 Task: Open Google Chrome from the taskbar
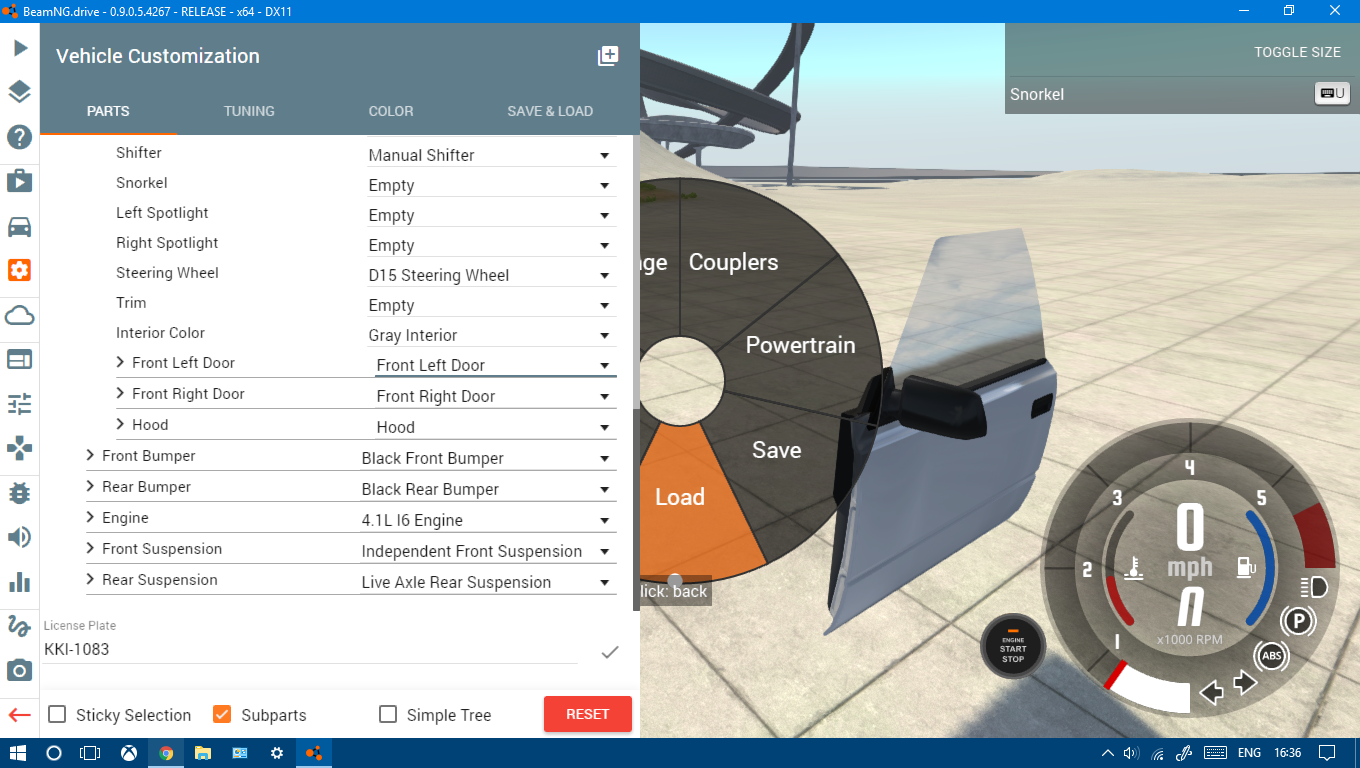pos(166,753)
